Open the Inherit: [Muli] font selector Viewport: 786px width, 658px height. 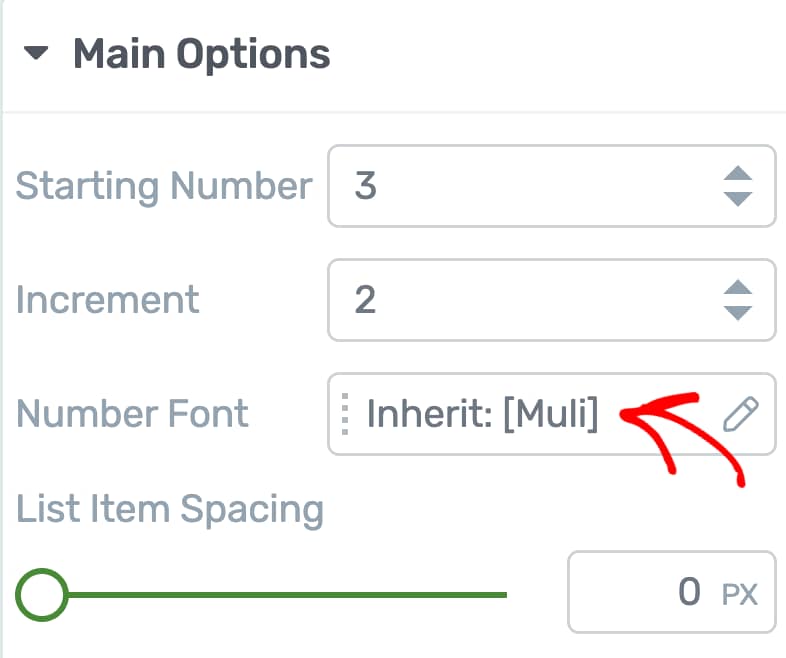482,414
